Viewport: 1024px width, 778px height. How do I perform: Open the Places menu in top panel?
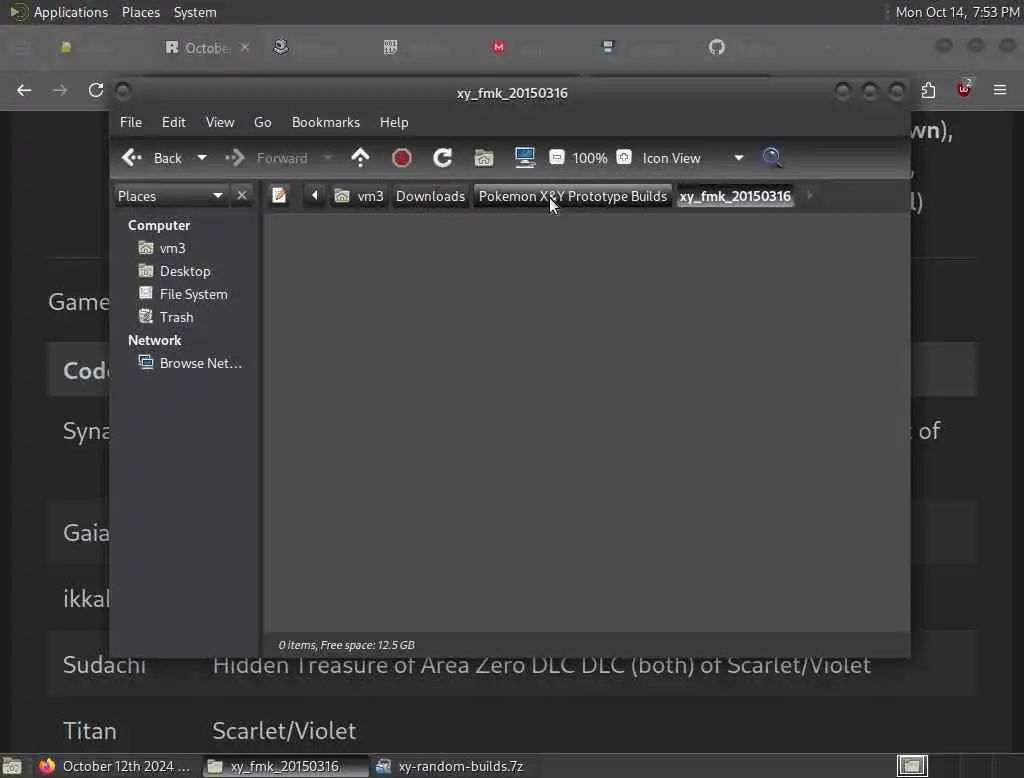coord(140,12)
